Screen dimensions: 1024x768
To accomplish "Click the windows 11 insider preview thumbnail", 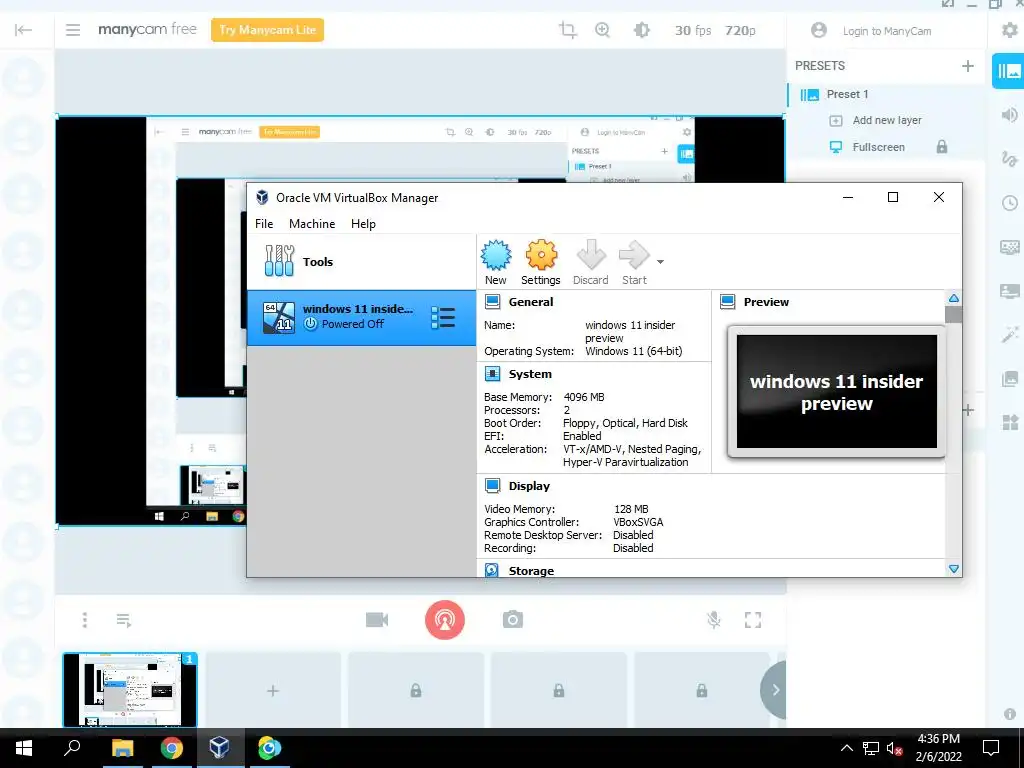I will (837, 391).
